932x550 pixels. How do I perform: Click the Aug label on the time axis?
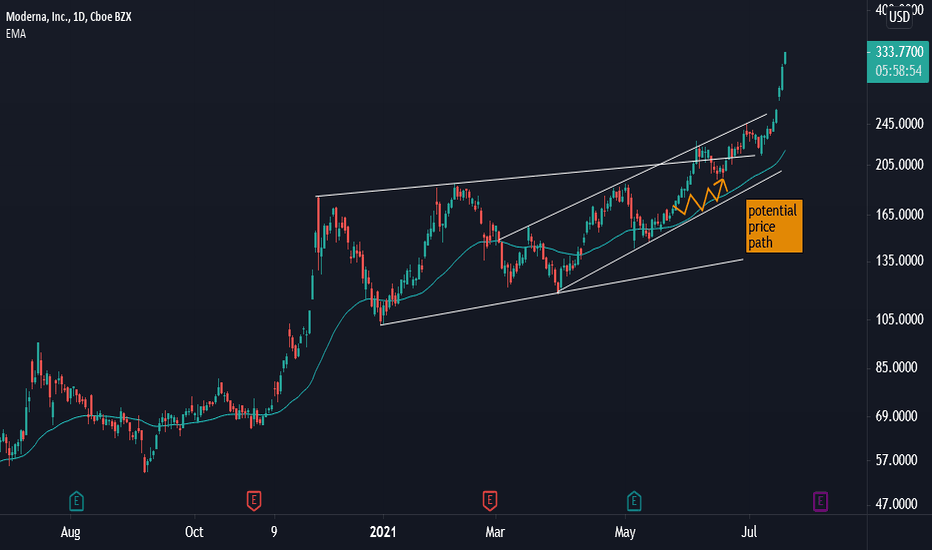(70, 532)
